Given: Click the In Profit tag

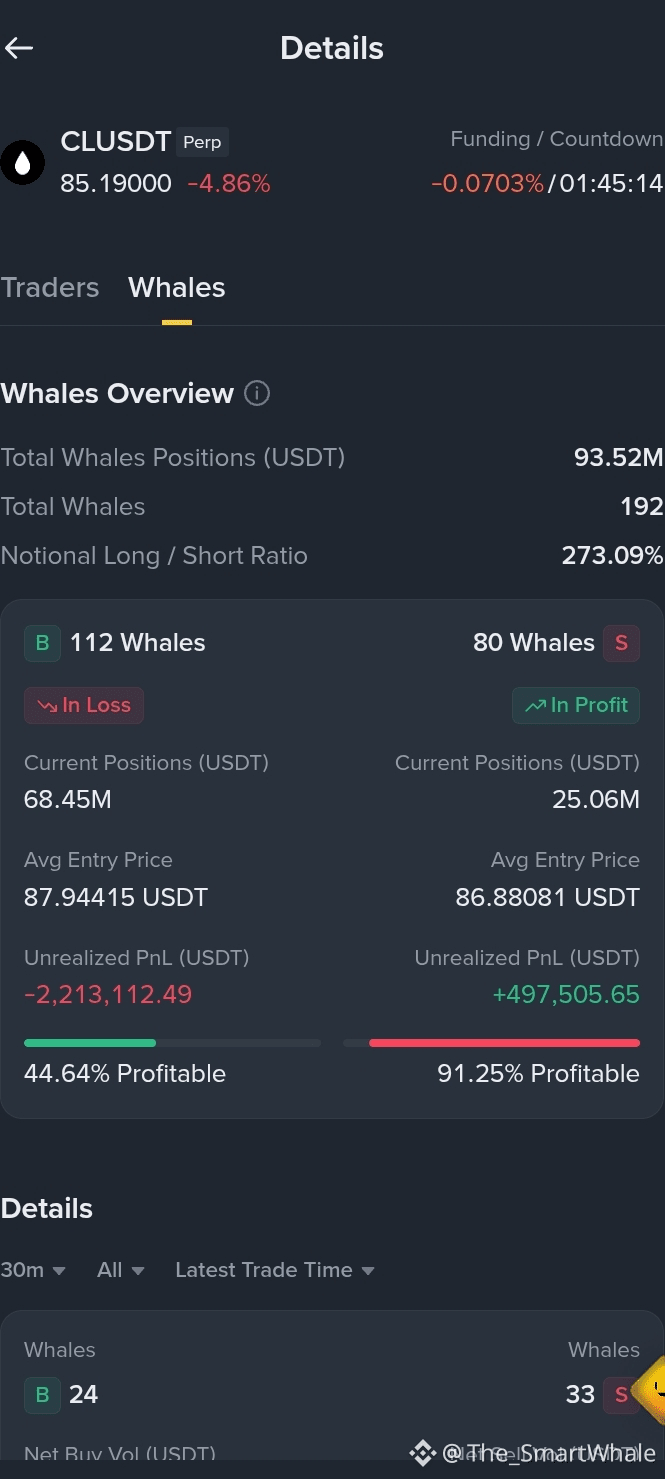Looking at the screenshot, I should pyautogui.click(x=576, y=705).
